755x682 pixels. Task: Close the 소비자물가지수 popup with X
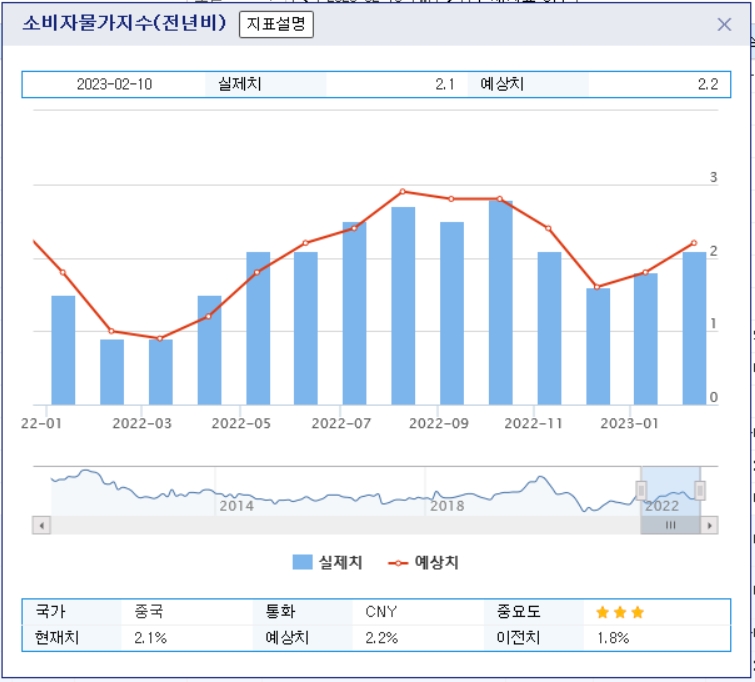(724, 25)
